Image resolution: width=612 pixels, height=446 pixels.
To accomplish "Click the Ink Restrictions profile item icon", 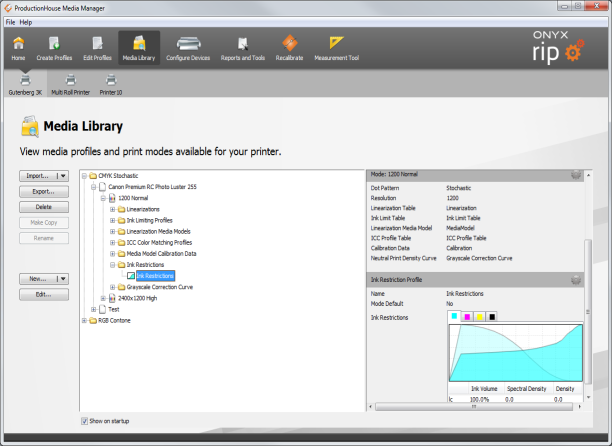I will pos(131,276).
